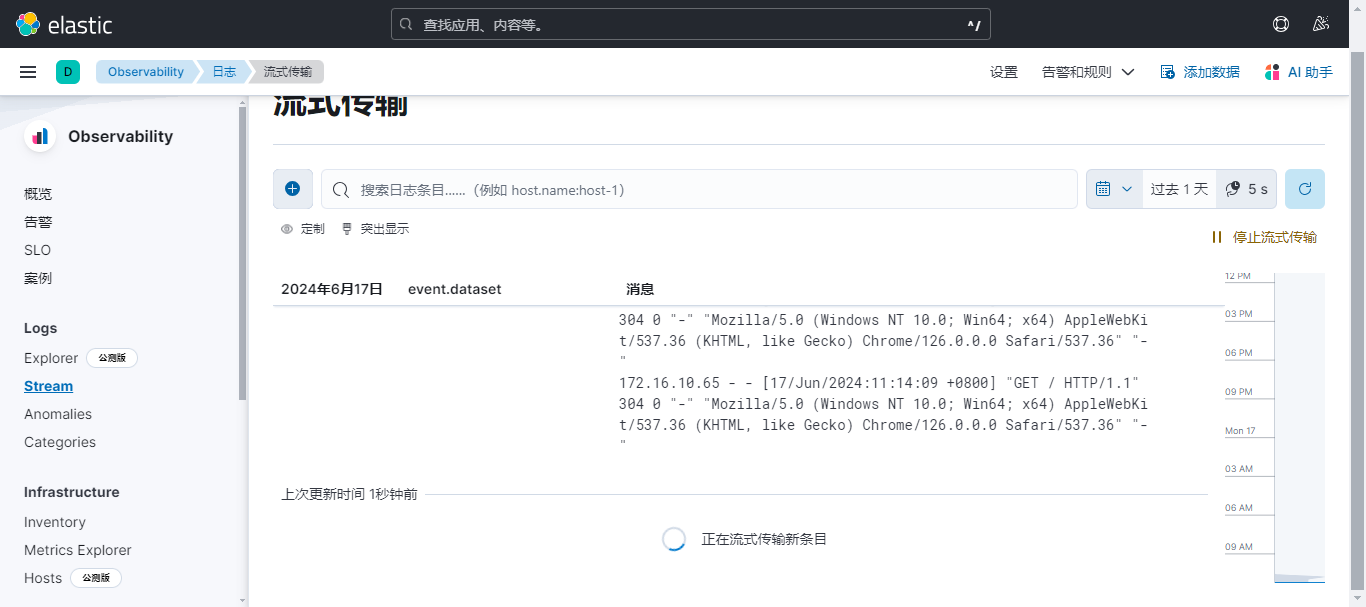Open 设置 in the header

point(1004,72)
